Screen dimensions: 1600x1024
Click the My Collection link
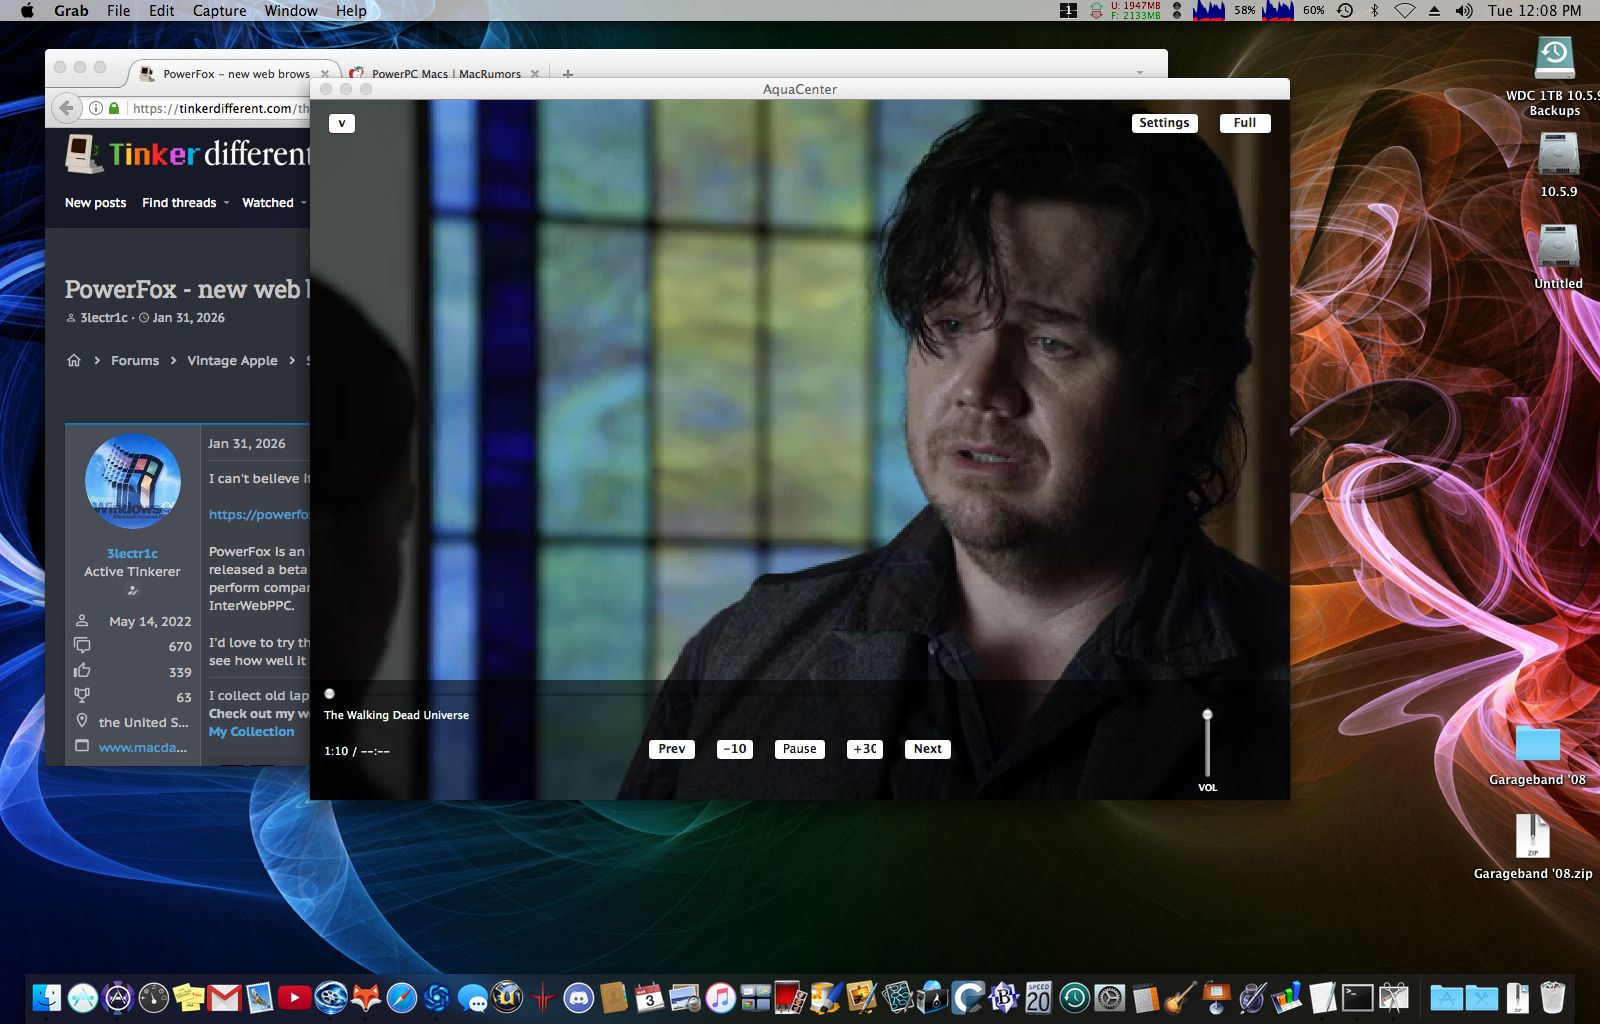point(251,732)
